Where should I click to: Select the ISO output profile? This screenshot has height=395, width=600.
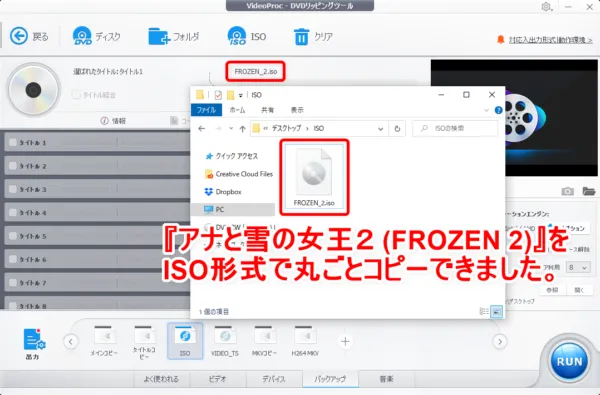click(185, 341)
